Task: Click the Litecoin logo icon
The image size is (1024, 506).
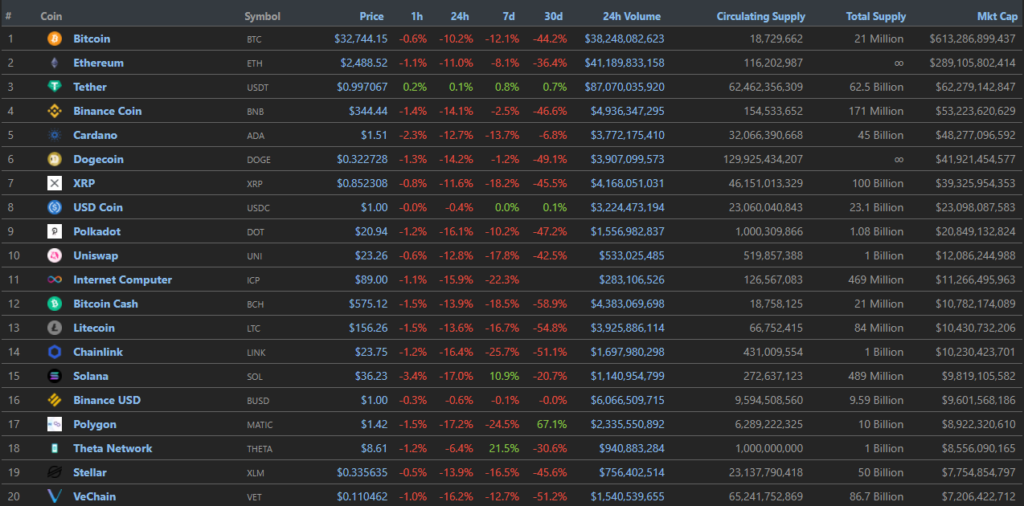Action: [x=54, y=328]
